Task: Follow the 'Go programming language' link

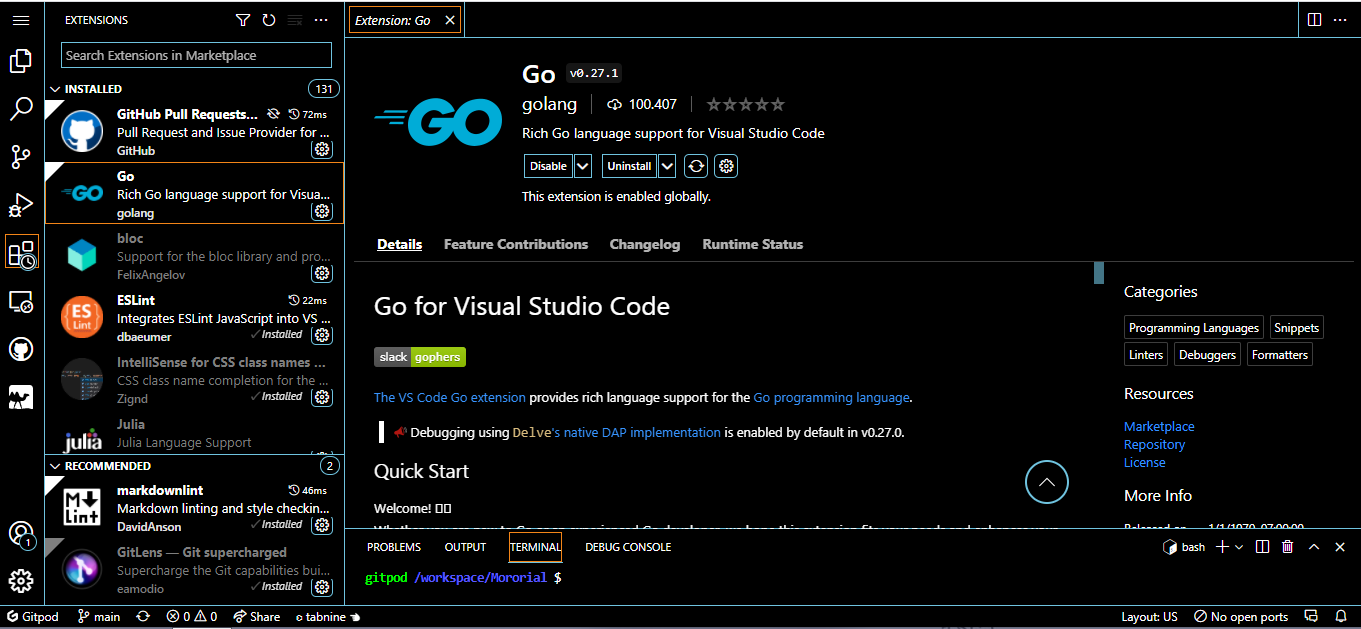Action: point(831,397)
